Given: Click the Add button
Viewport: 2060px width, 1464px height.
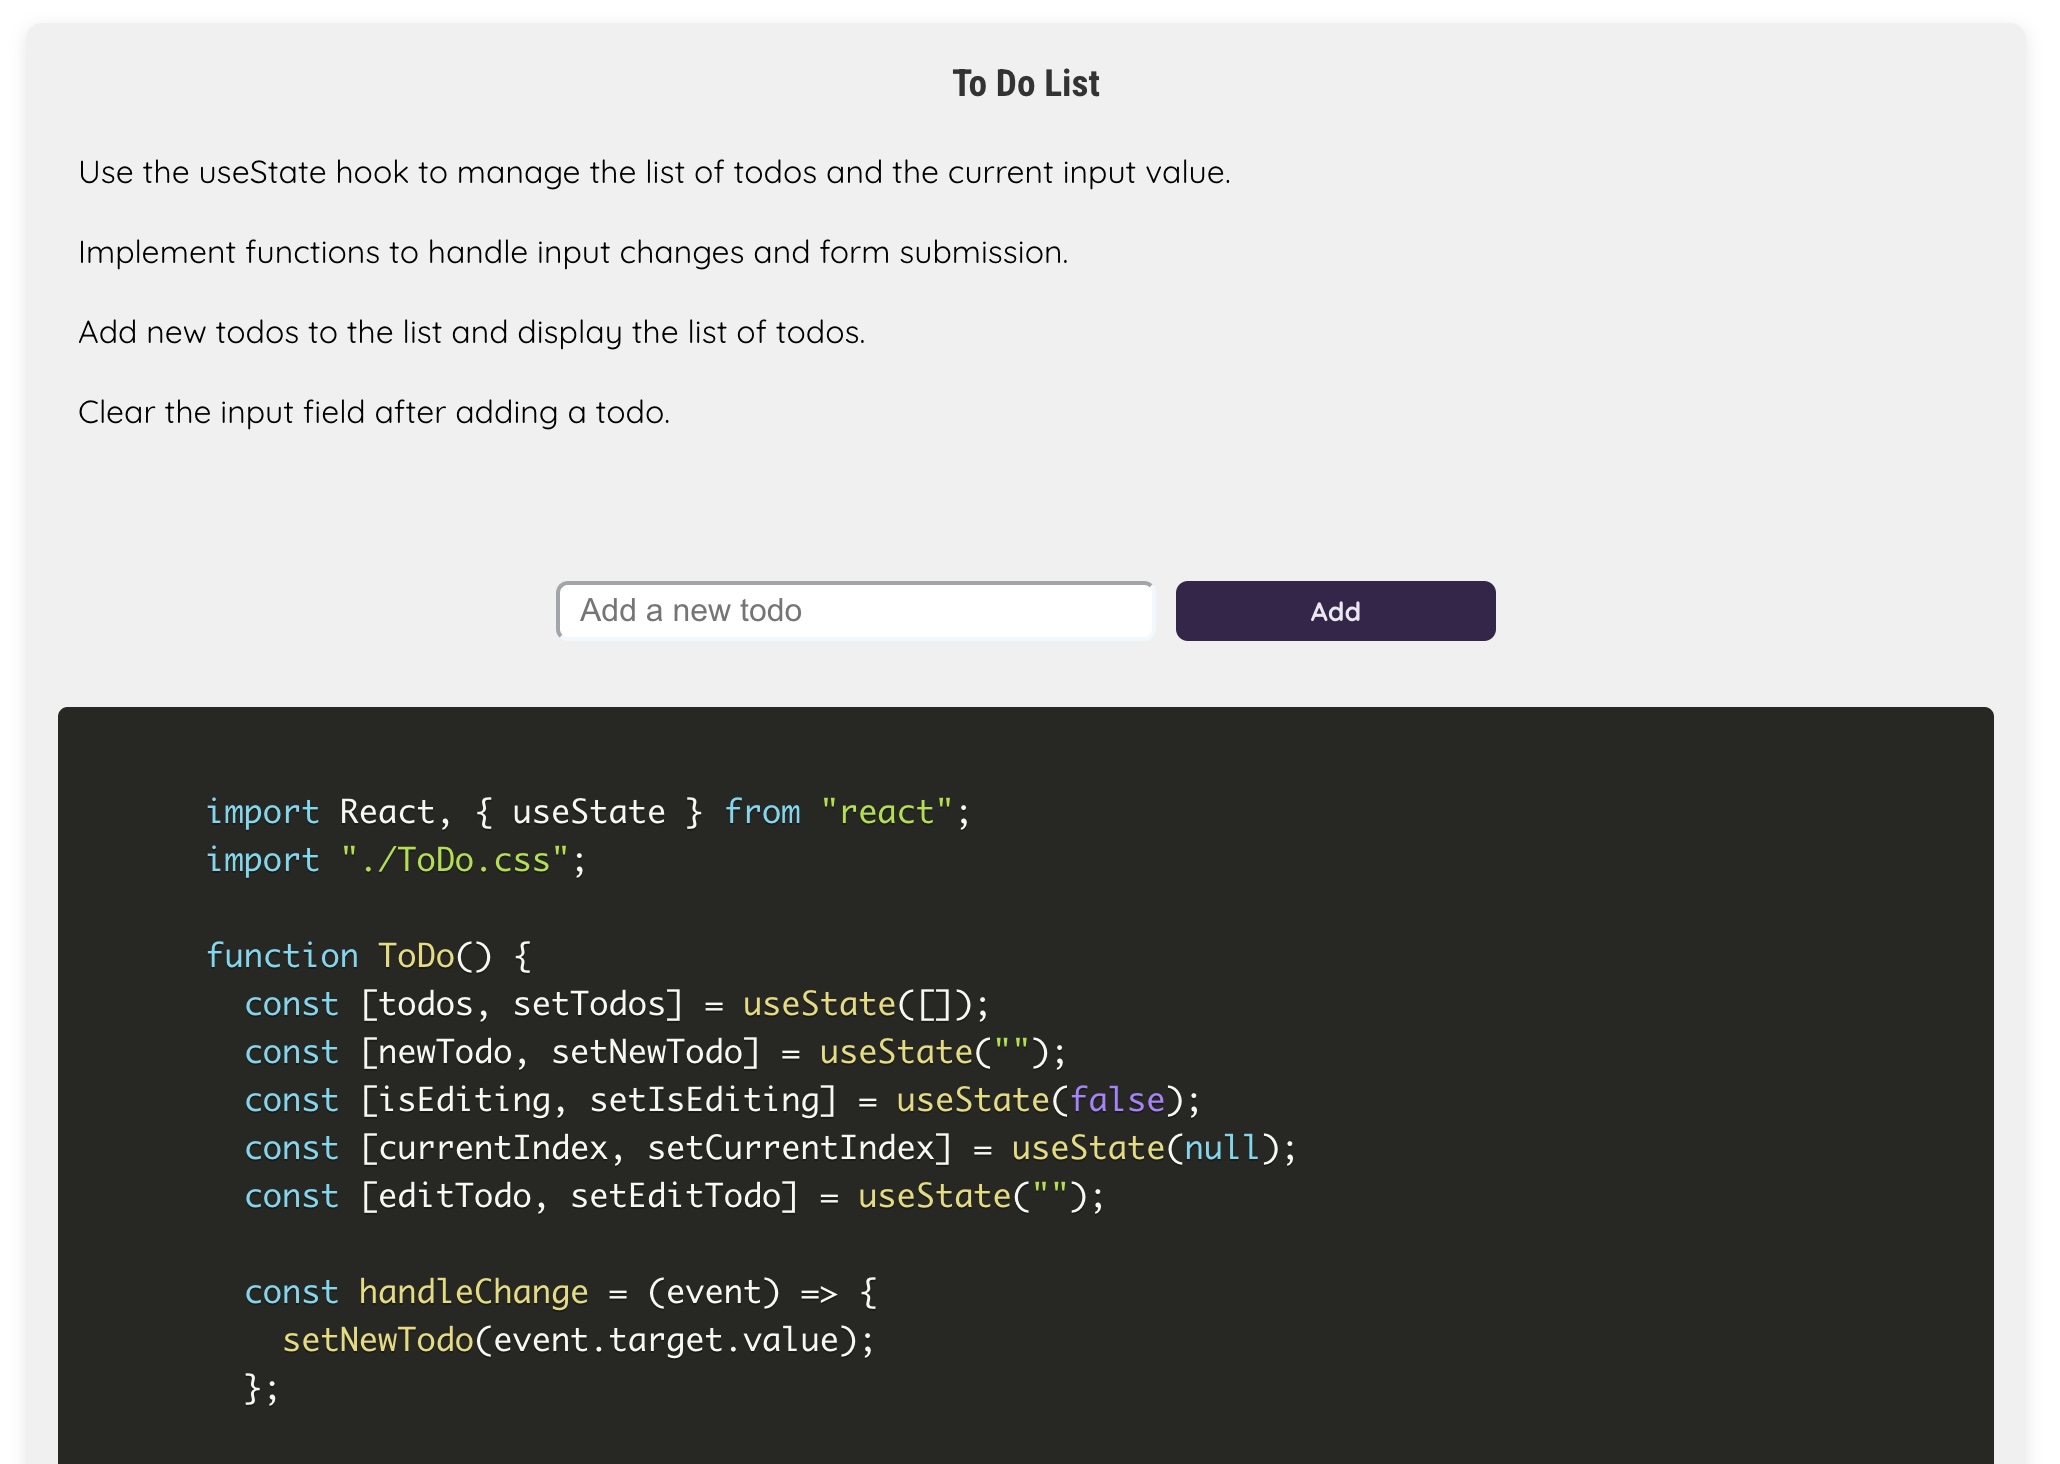Looking at the screenshot, I should point(1335,611).
